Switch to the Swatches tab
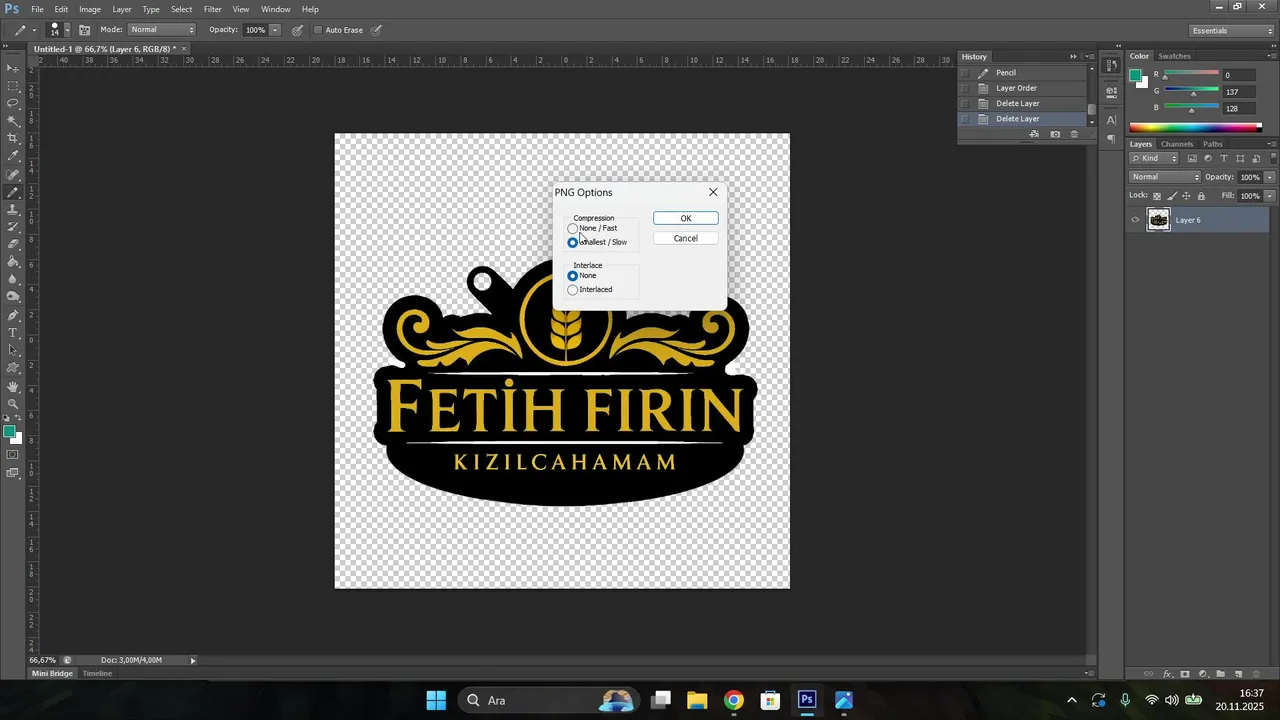Screen dimensions: 1280x720 [x=1175, y=56]
